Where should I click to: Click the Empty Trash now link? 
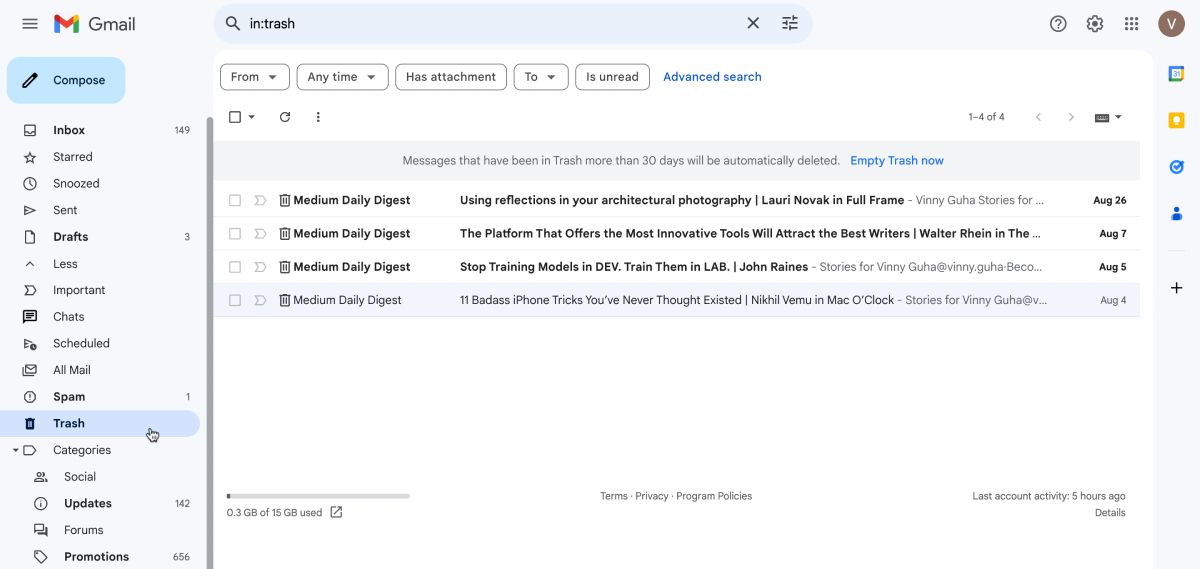896,160
